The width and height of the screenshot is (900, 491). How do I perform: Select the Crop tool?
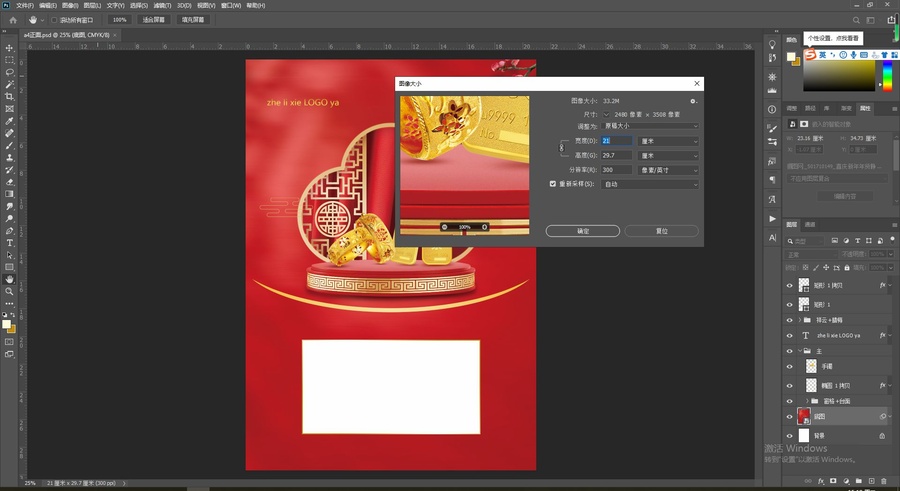pyautogui.click(x=9, y=96)
